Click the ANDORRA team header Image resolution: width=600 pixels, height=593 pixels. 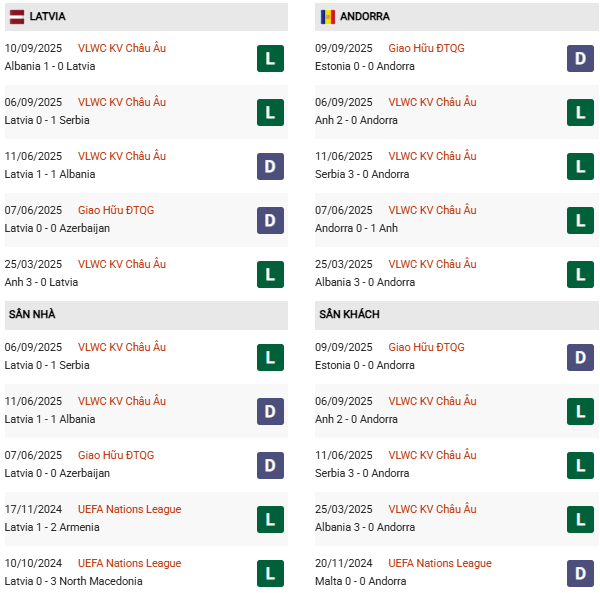pyautogui.click(x=364, y=16)
